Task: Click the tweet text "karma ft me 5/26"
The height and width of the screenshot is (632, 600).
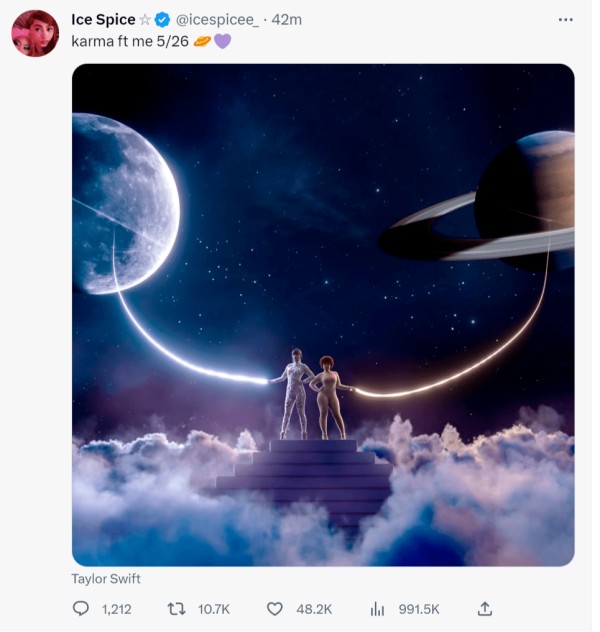Action: click(x=130, y=41)
